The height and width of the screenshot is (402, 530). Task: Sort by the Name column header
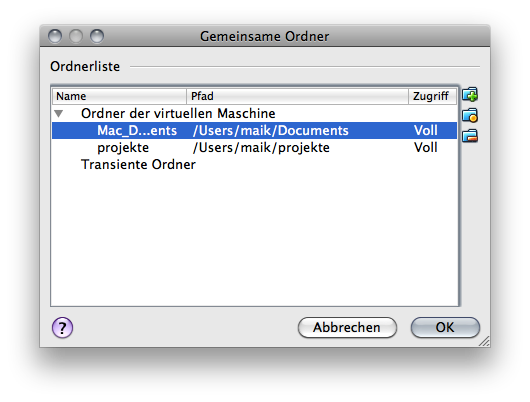[x=119, y=96]
